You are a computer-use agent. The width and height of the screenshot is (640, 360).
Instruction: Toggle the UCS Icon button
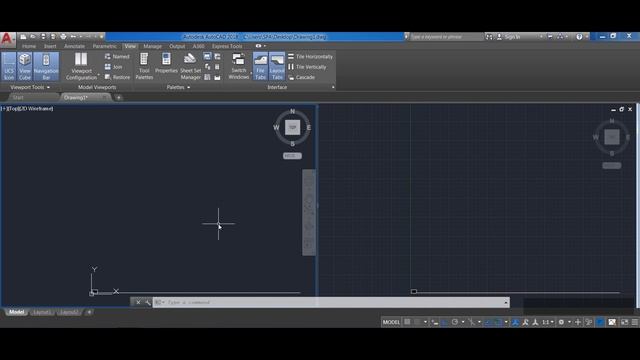[9, 66]
